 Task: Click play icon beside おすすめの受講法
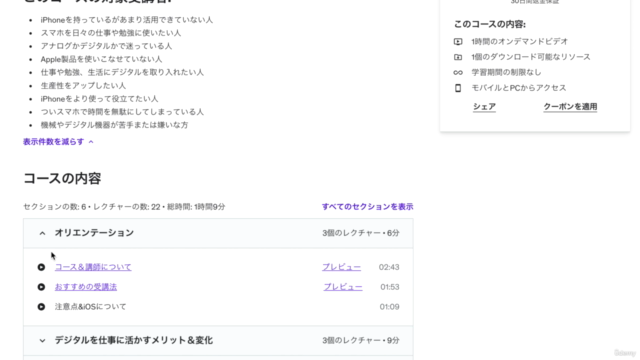pyautogui.click(x=41, y=287)
